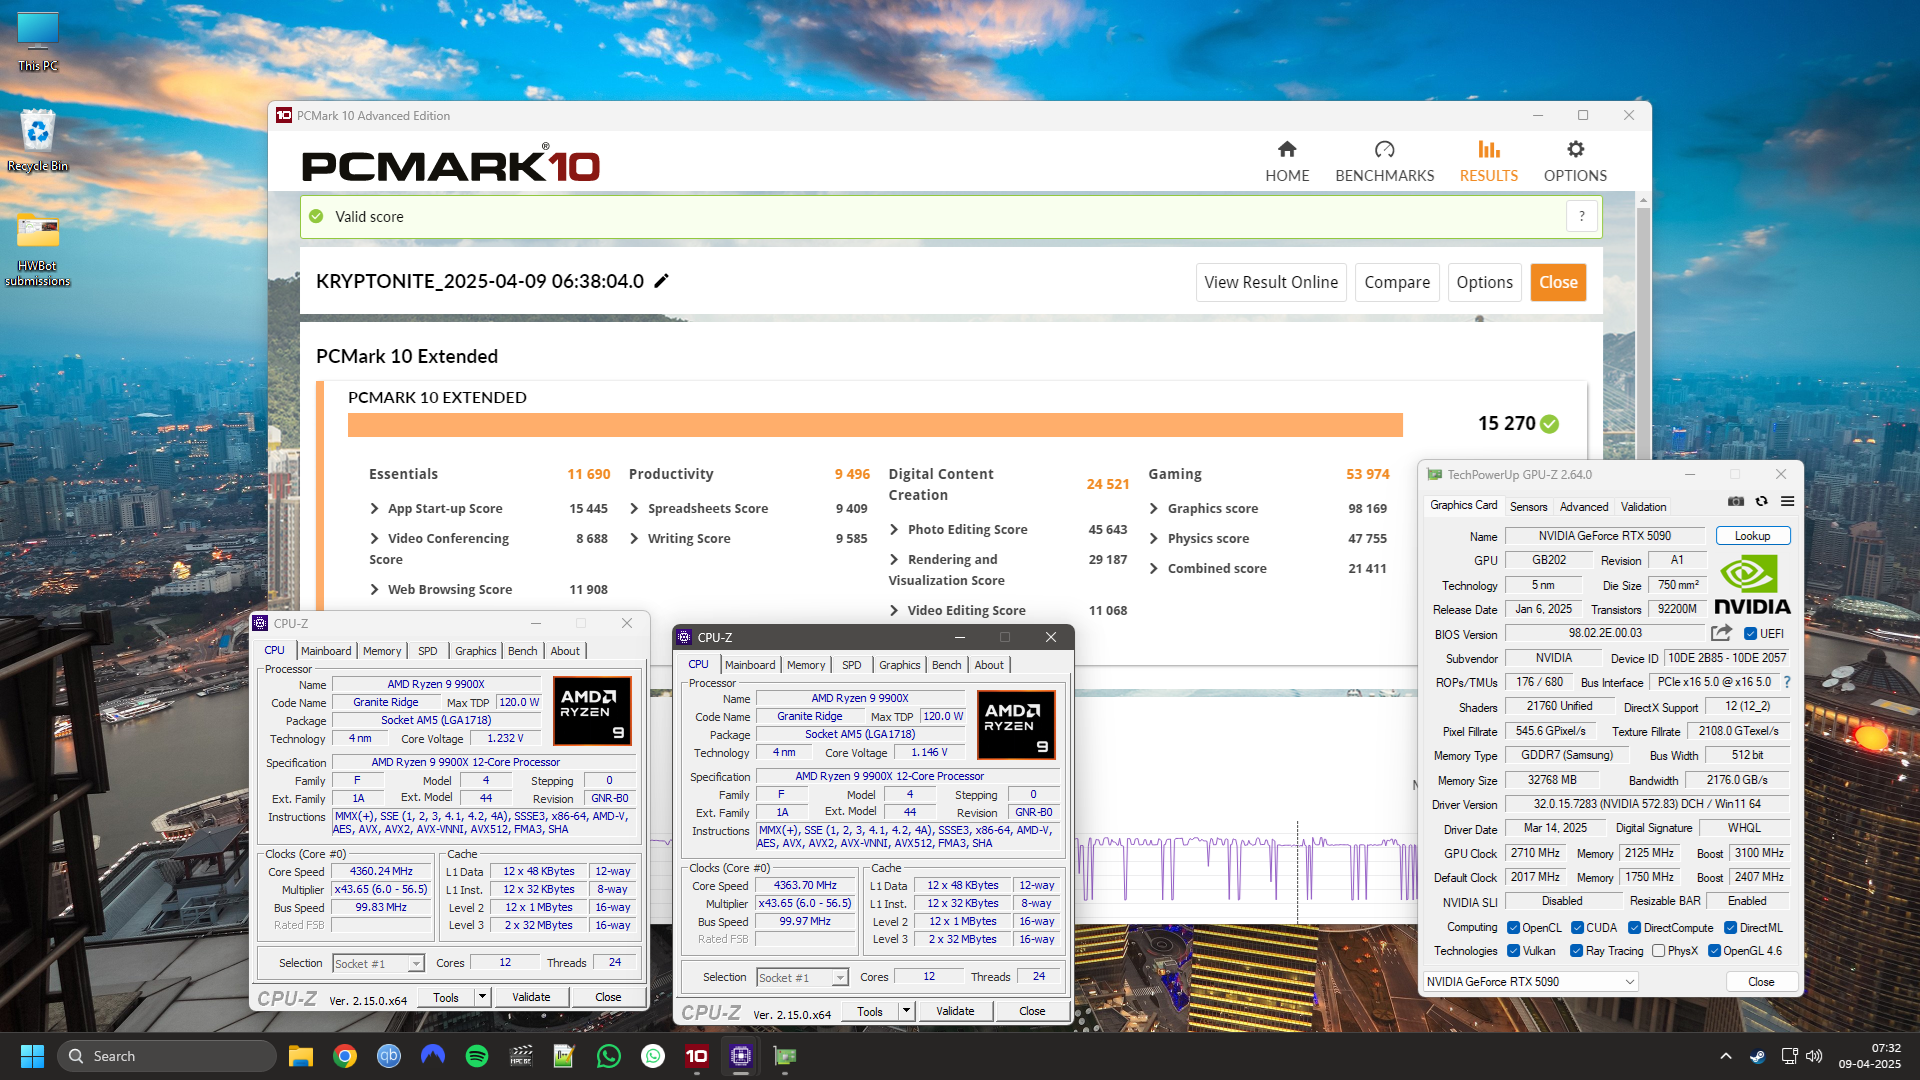The image size is (1920, 1080).
Task: Toggle PhysX checkbox in GPU-Z
Action: (x=1659, y=950)
